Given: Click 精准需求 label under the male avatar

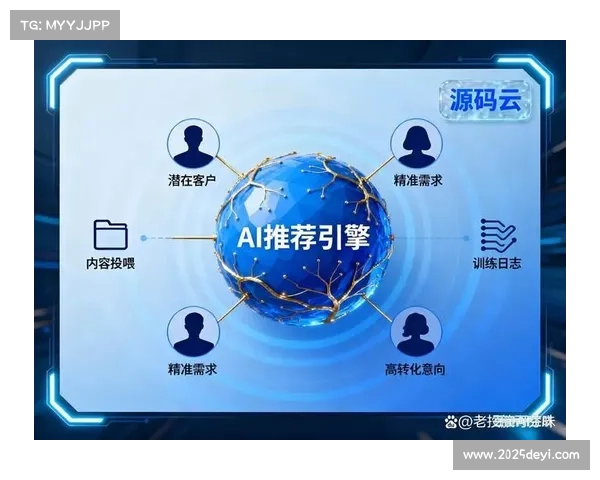Looking at the screenshot, I should point(192,370).
